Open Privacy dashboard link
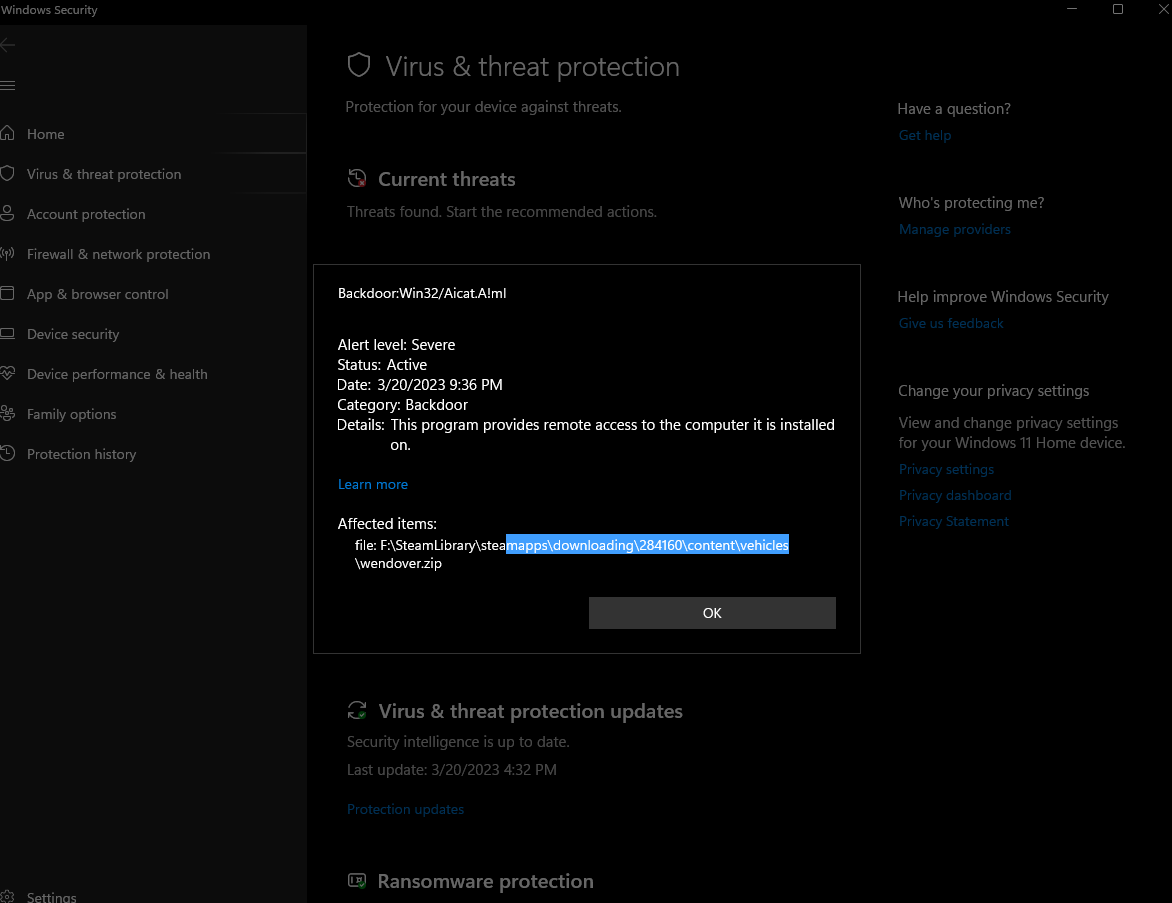Screen dimensions: 1172x903 point(954,496)
